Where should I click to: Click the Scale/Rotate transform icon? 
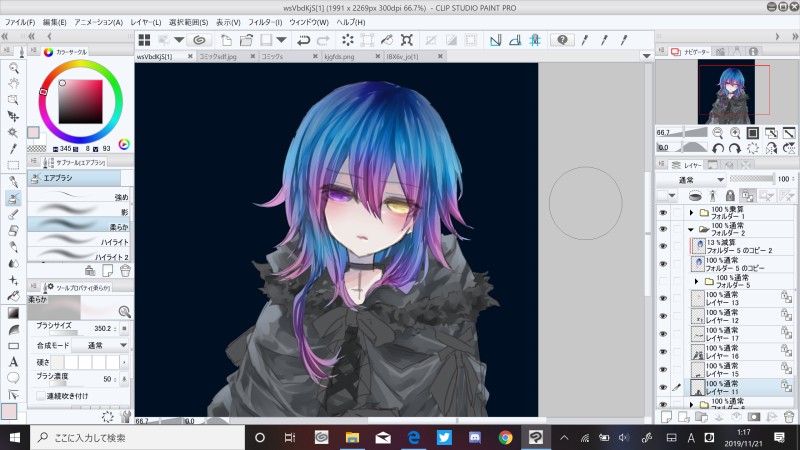point(367,40)
